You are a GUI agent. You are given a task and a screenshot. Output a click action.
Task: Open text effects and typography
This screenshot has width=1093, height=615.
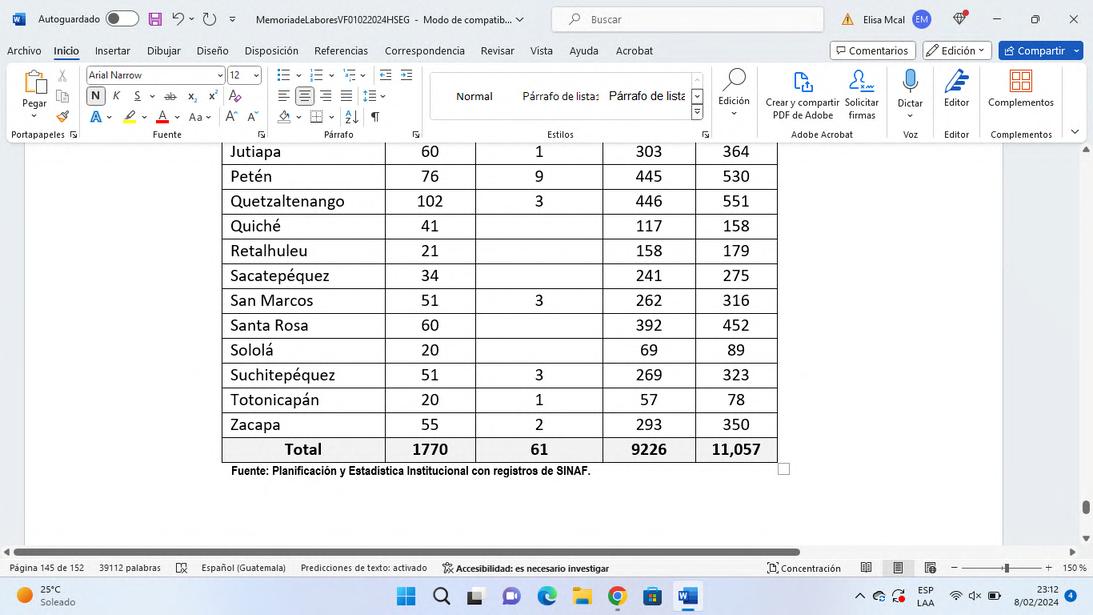coord(95,116)
